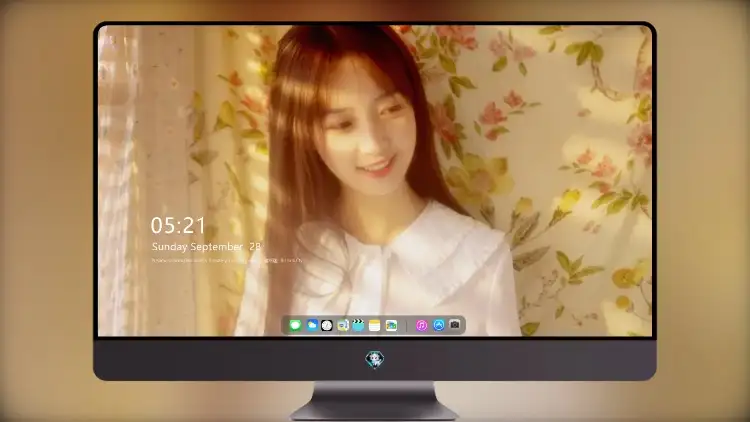Click the glowing logo on monitor chin

tap(375, 359)
